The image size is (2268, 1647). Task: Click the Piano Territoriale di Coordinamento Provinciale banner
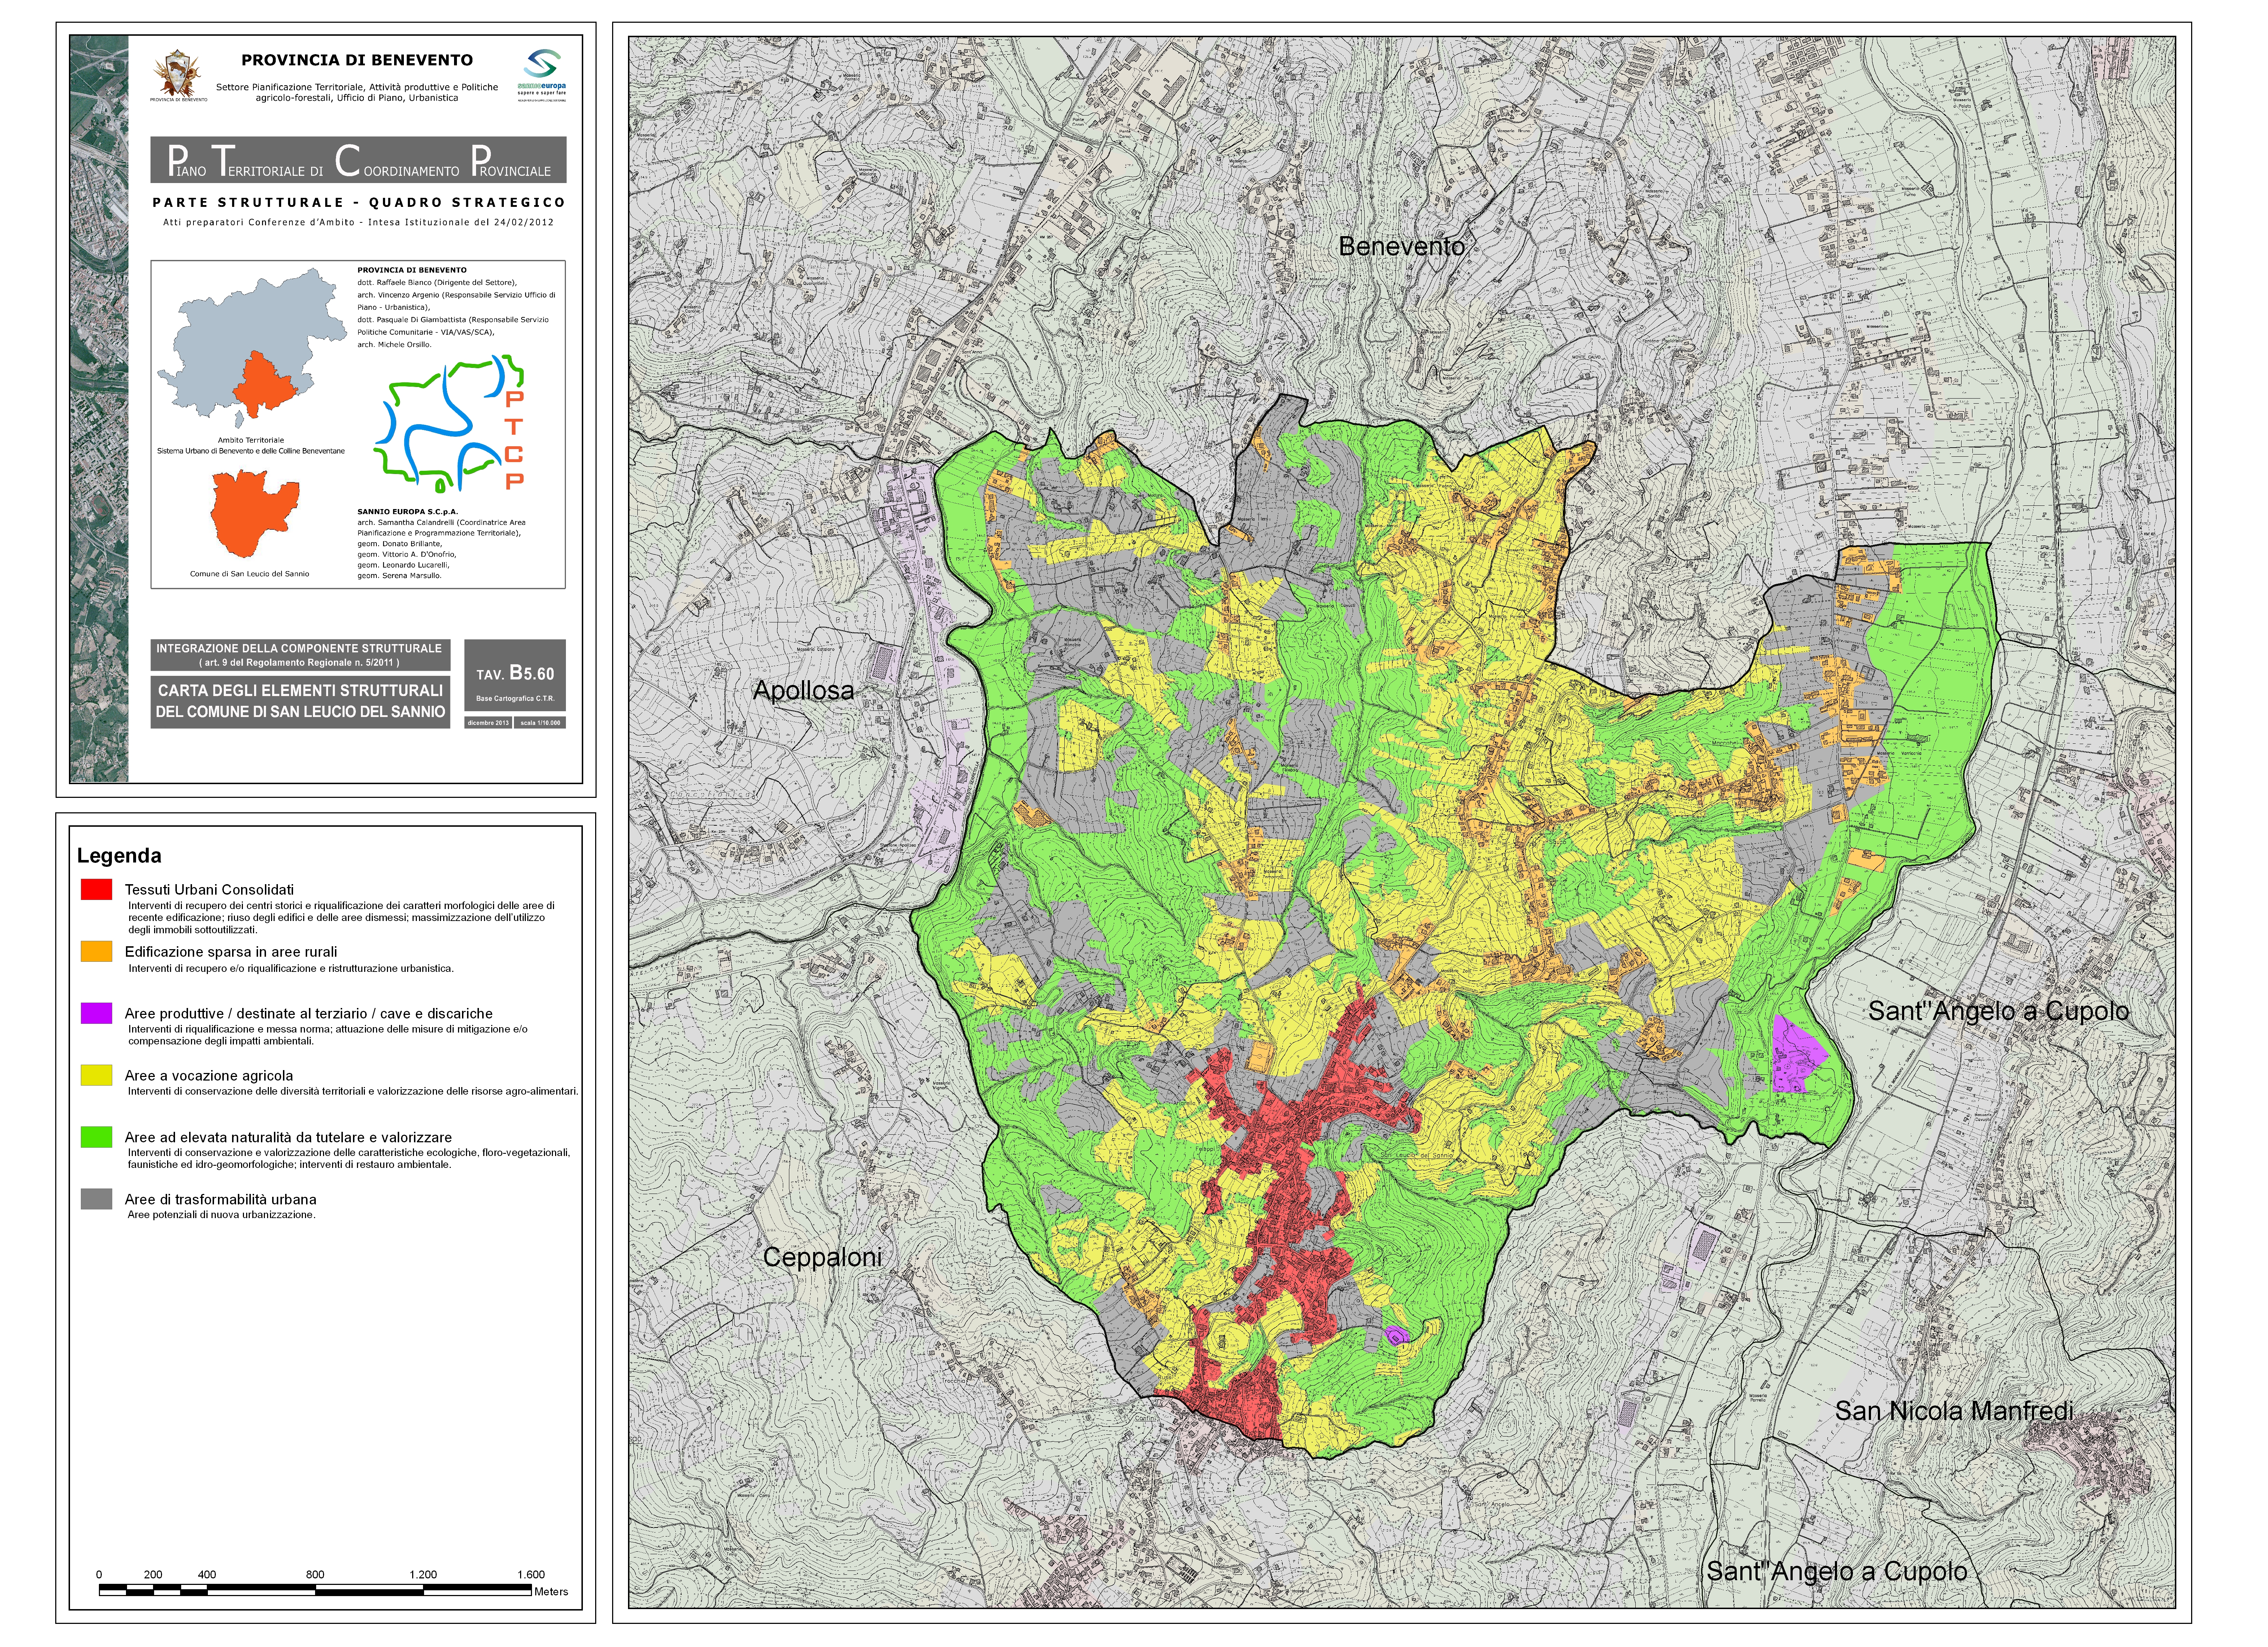pos(358,160)
